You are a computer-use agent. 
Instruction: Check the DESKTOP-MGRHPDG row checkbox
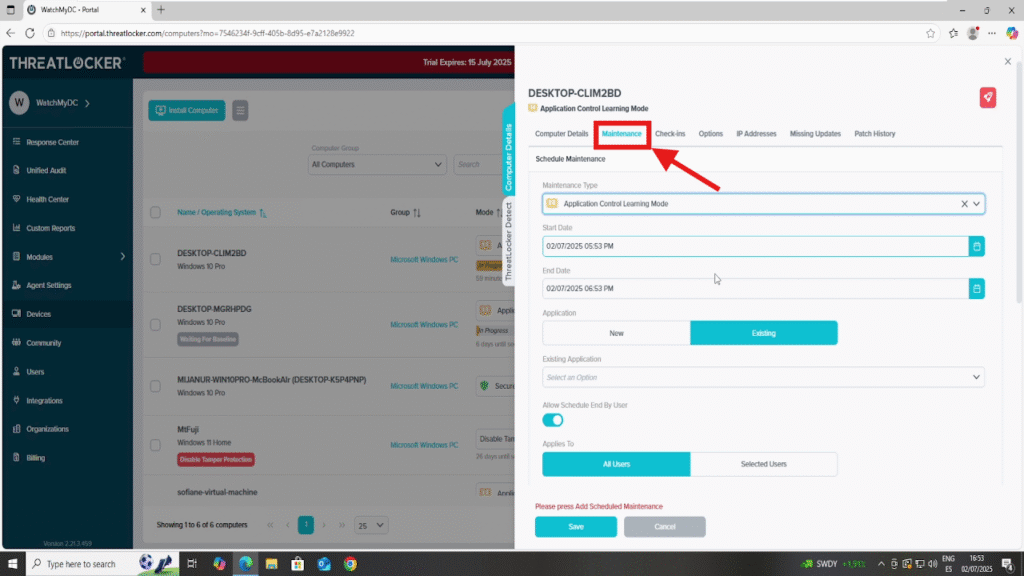[155, 325]
